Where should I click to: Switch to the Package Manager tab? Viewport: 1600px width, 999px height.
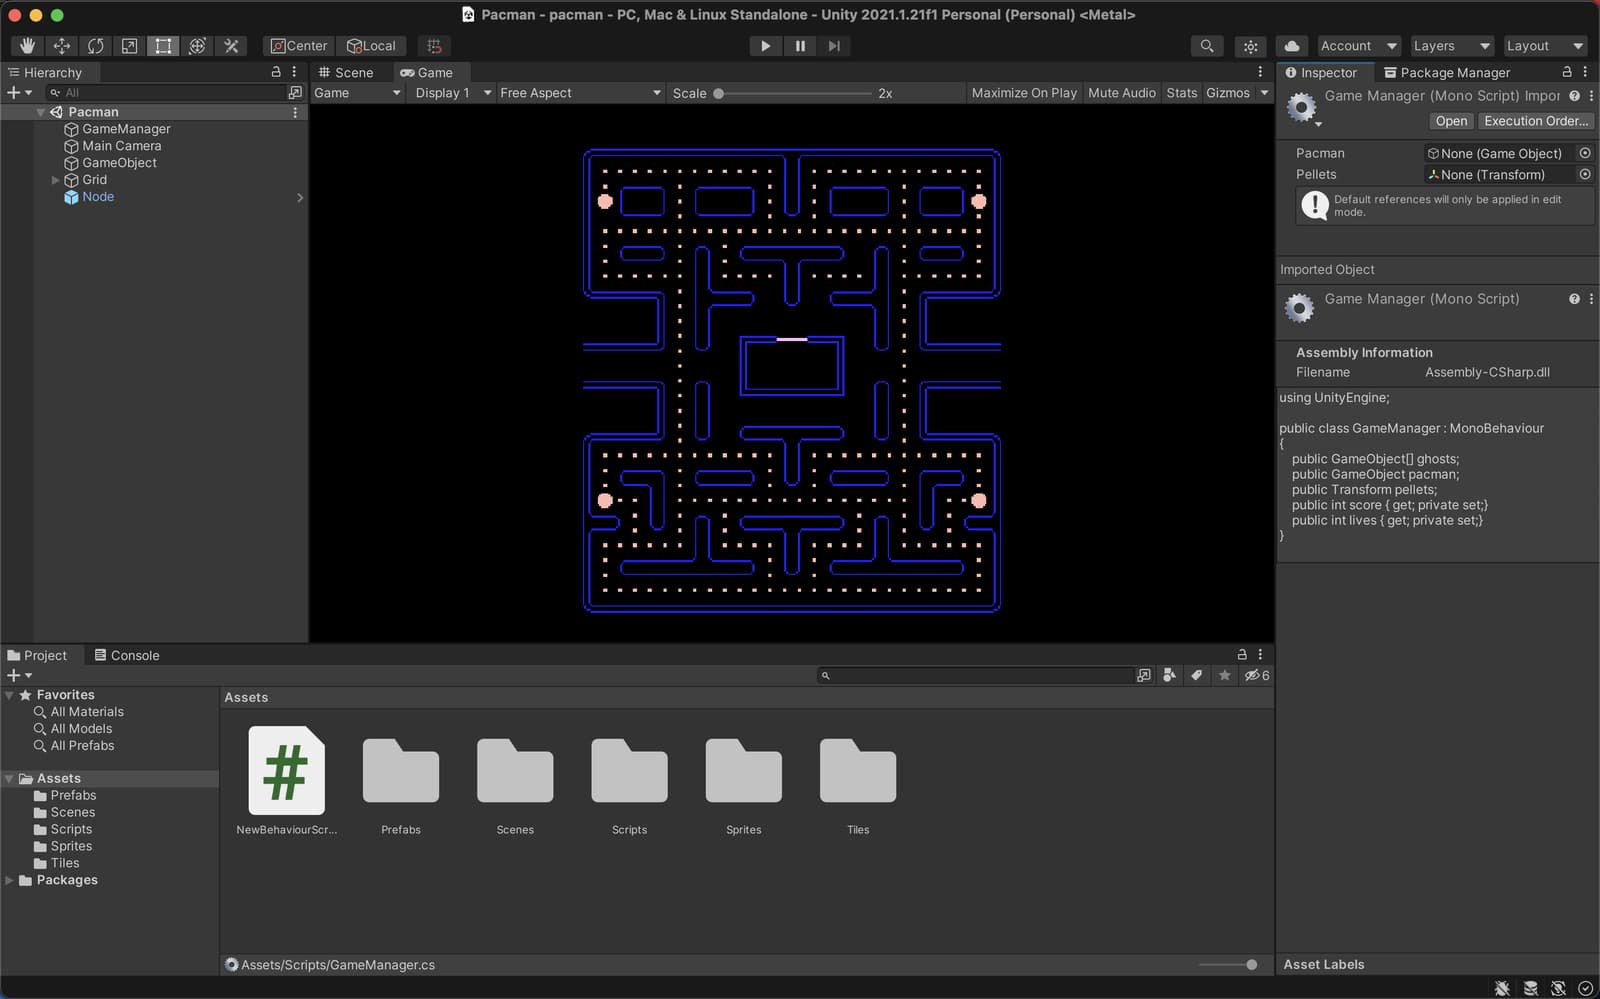pyautogui.click(x=1447, y=72)
